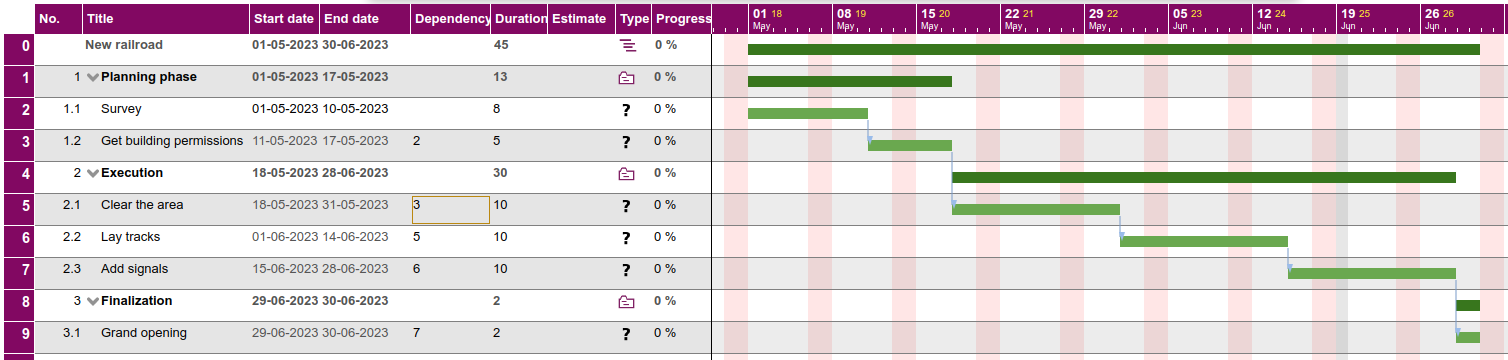Click the folder type icon of Execution row
The width and height of the screenshot is (1508, 360).
[x=627, y=173]
